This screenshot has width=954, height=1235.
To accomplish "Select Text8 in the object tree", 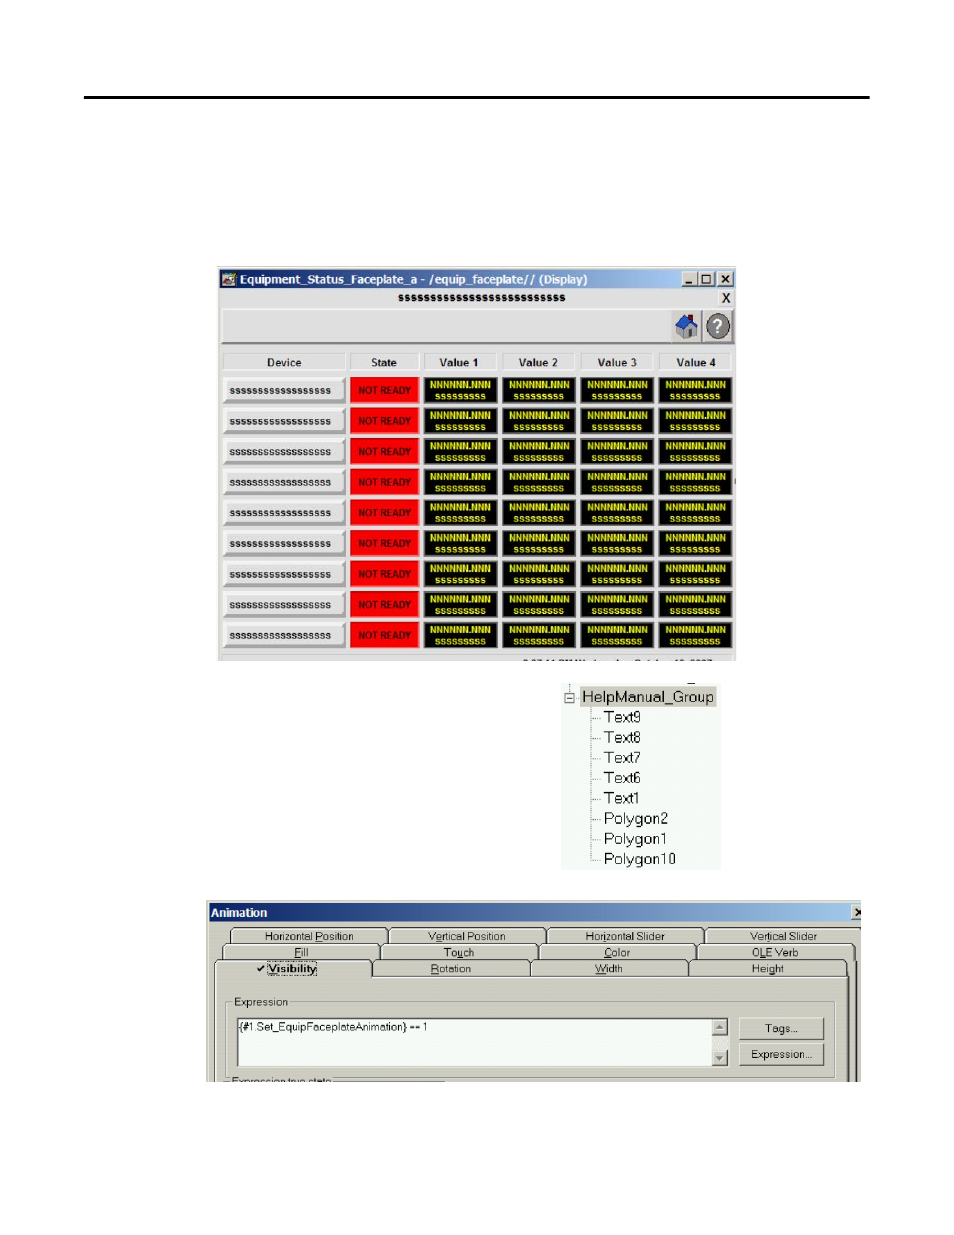I will pos(622,737).
